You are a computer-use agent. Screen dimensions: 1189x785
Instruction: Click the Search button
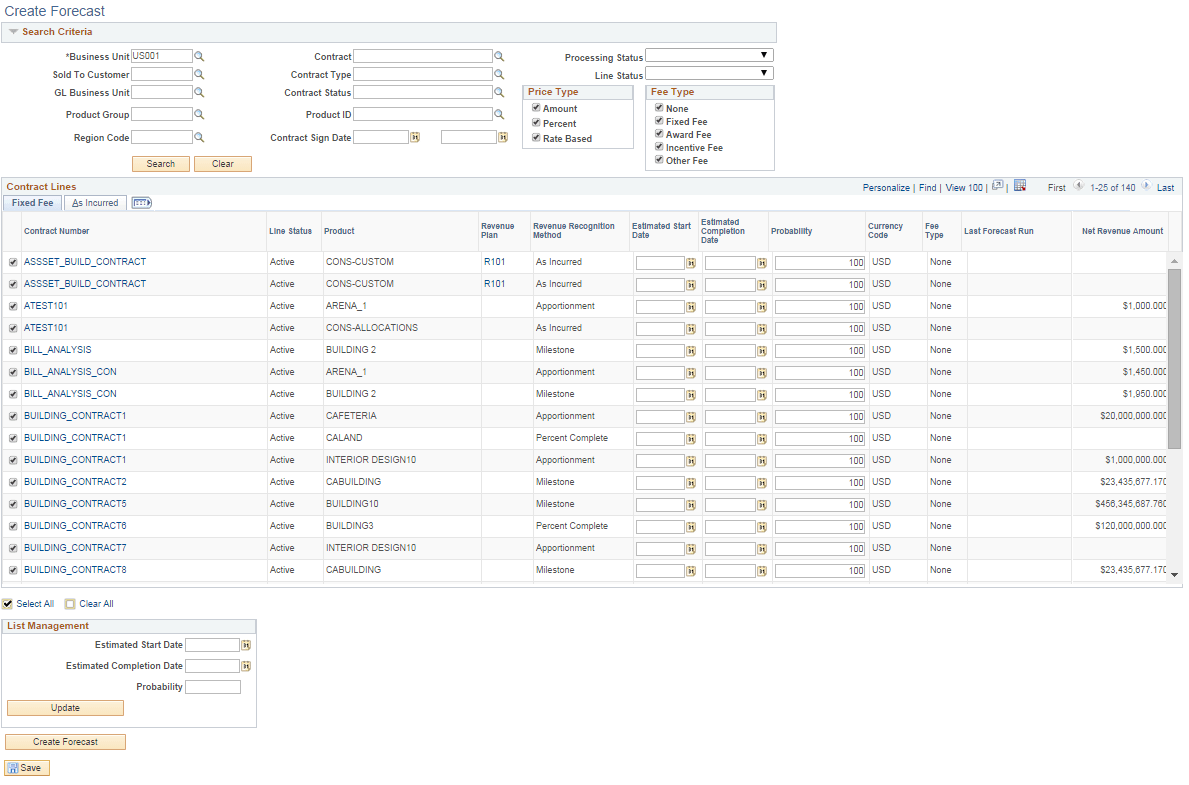click(160, 163)
